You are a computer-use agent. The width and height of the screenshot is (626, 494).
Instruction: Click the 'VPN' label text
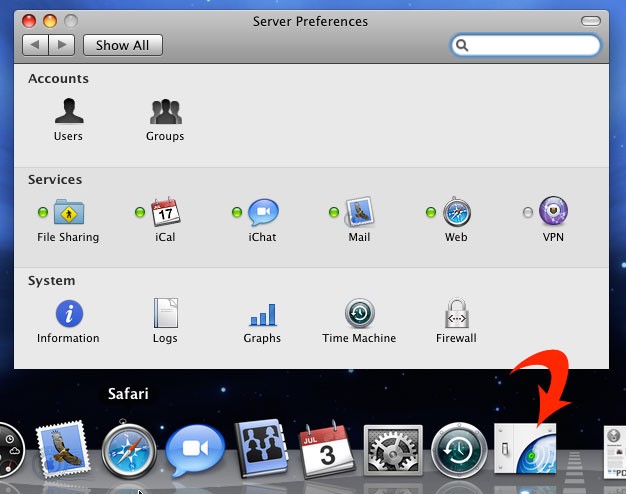point(553,237)
